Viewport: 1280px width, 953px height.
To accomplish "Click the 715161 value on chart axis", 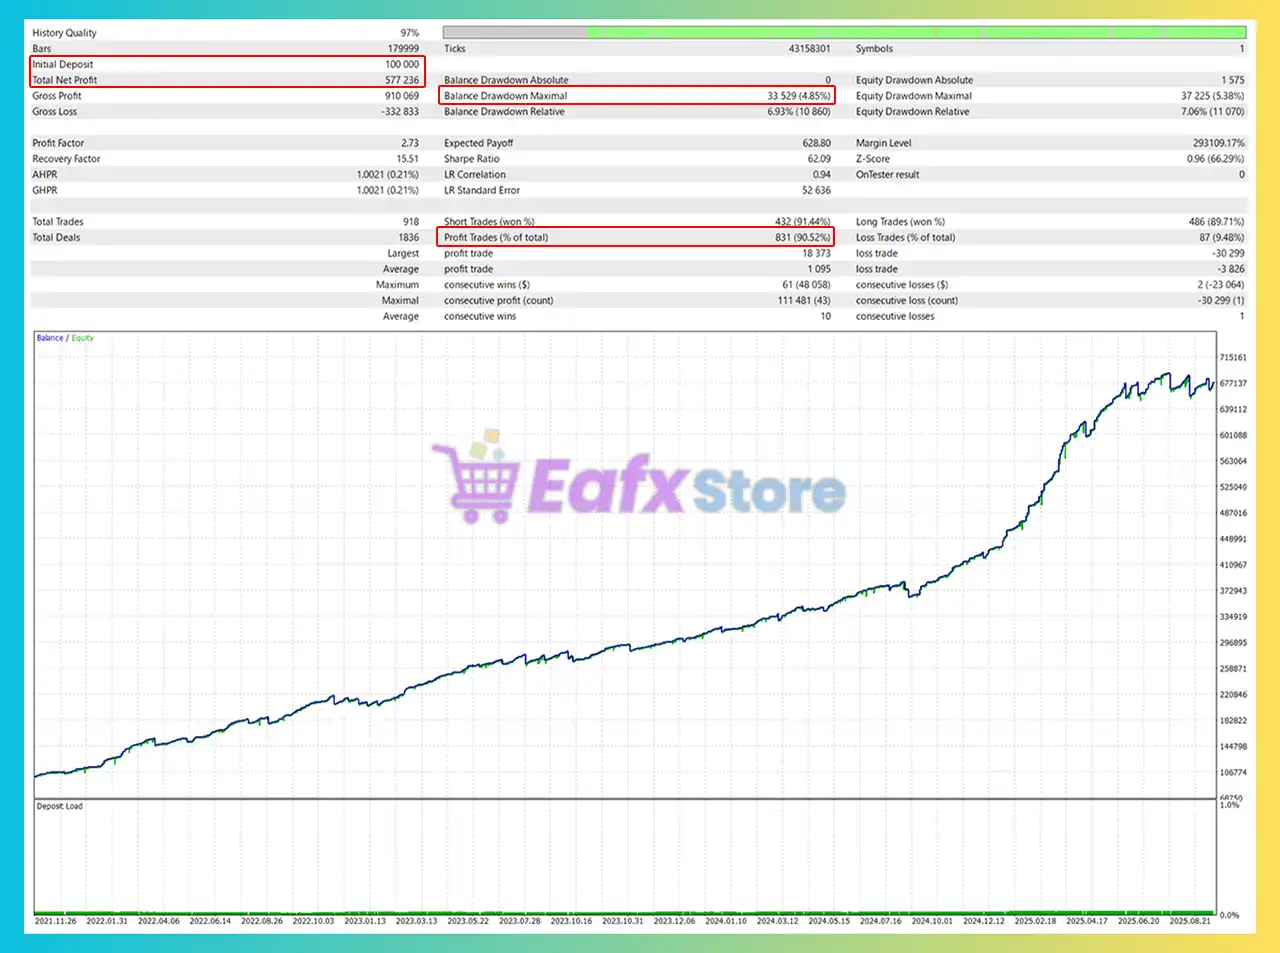I will click(x=1233, y=357).
